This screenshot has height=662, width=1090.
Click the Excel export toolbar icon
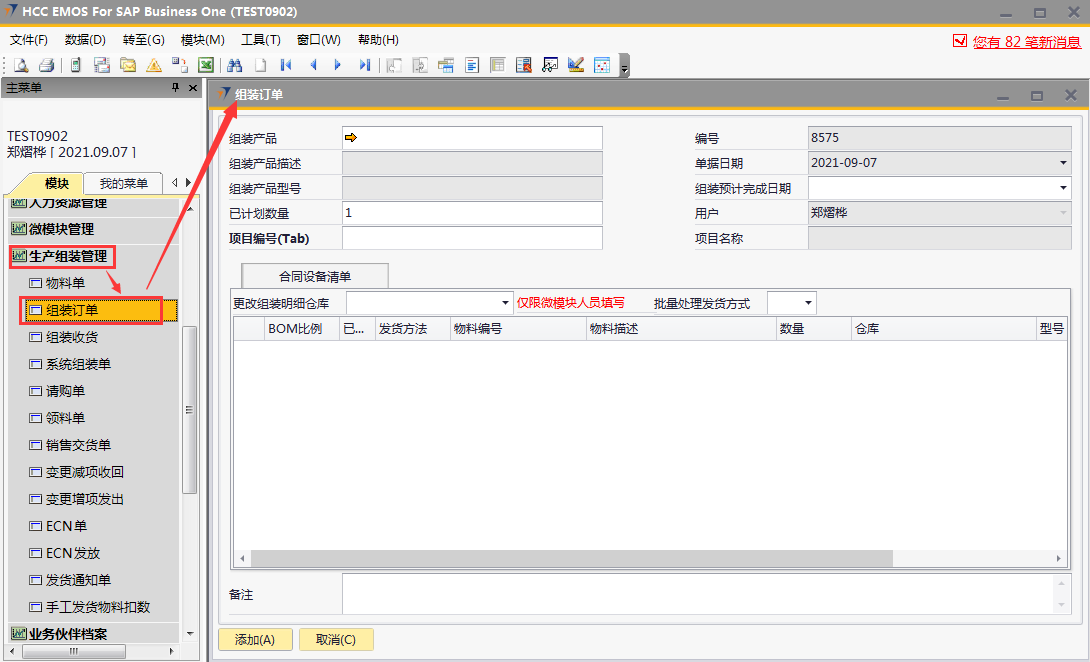[206, 65]
